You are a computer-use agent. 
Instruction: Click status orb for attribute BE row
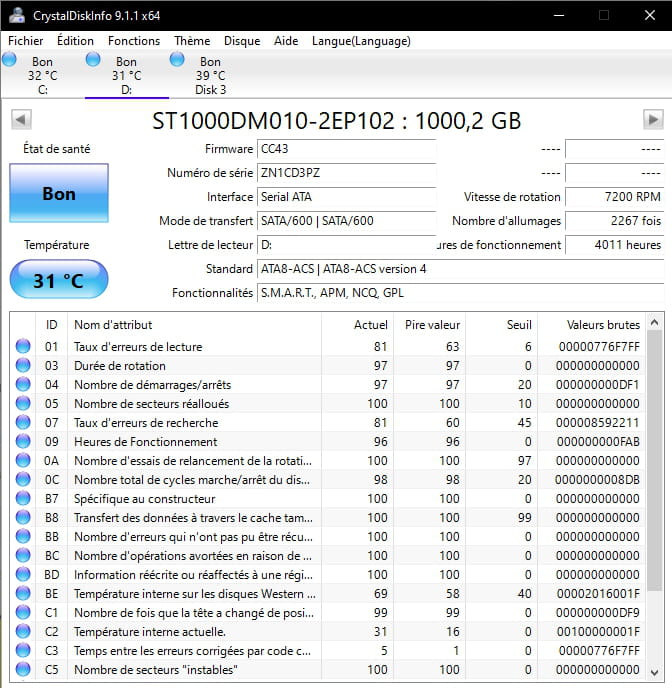point(23,593)
